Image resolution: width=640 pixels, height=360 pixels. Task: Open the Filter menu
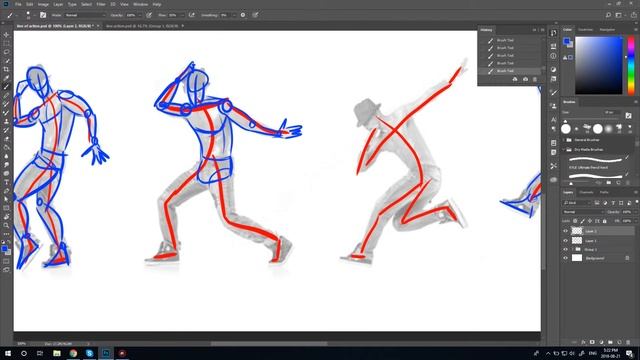pyautogui.click(x=101, y=4)
